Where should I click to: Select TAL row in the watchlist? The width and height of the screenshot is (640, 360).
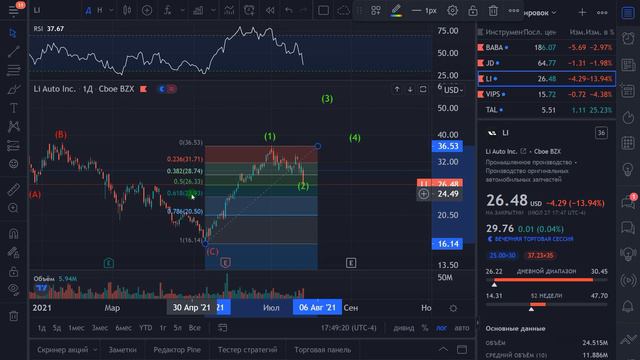point(546,110)
